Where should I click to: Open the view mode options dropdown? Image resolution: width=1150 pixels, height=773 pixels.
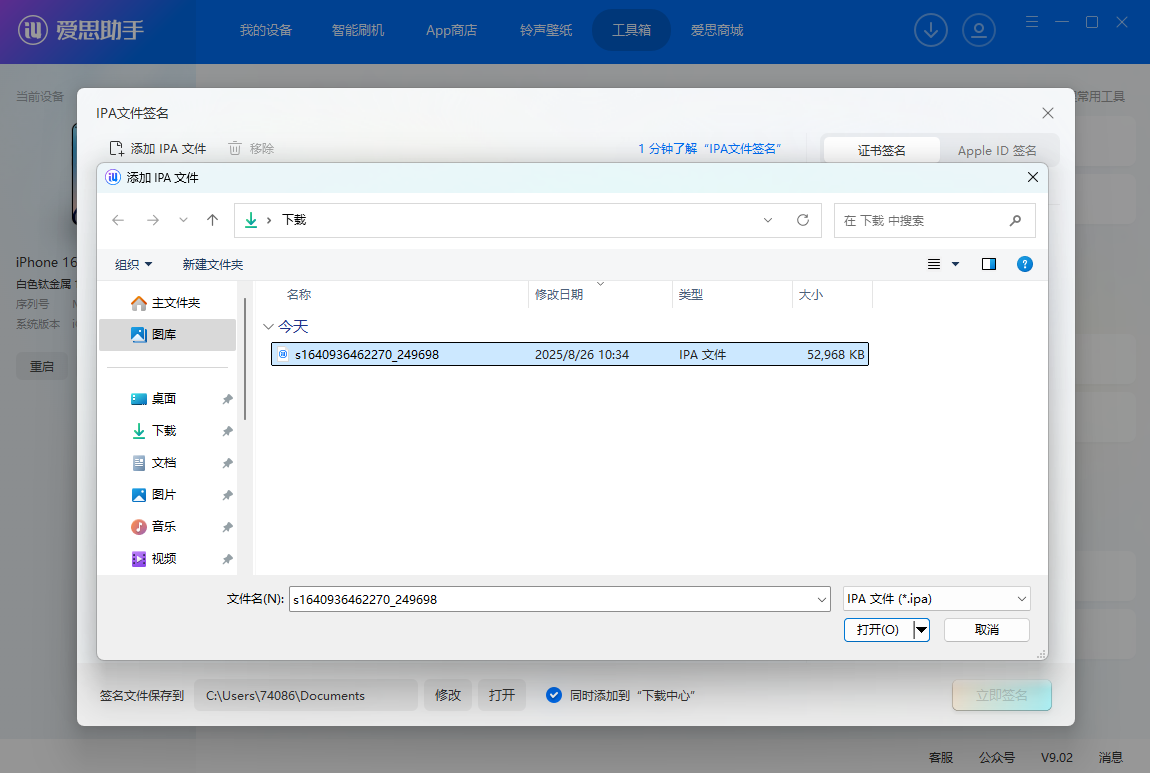pos(955,264)
